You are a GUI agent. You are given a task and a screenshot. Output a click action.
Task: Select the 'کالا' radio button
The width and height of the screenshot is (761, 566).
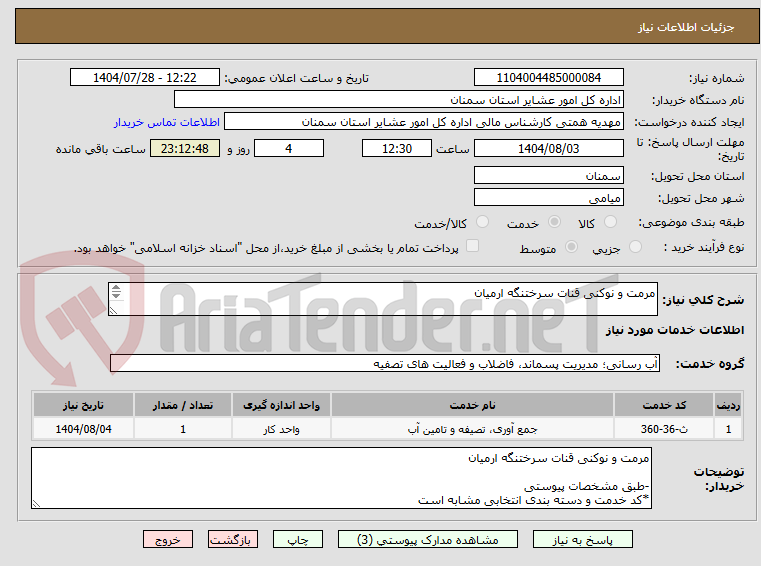pos(610,222)
